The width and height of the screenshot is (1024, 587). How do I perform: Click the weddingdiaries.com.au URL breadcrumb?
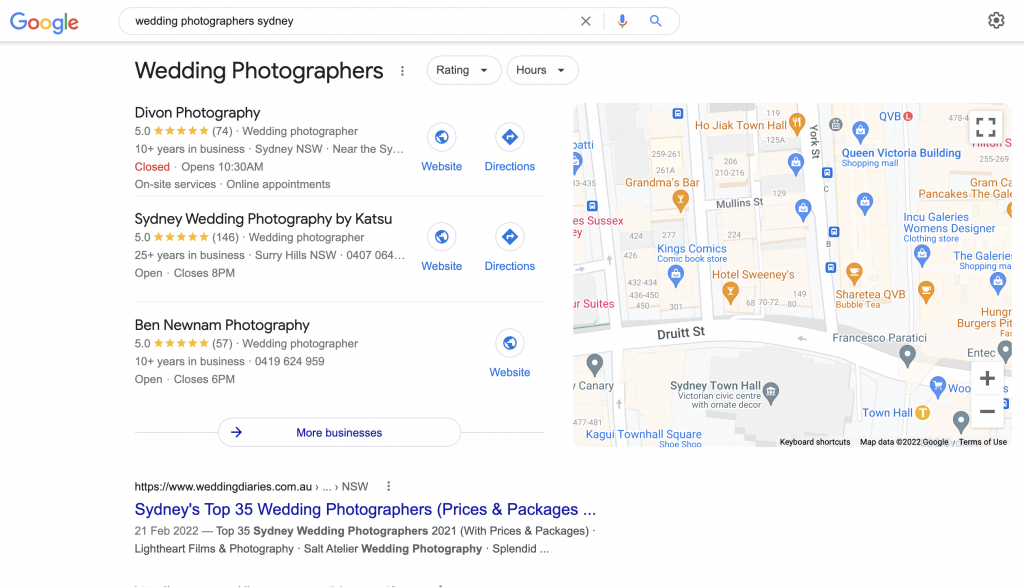coord(251,486)
